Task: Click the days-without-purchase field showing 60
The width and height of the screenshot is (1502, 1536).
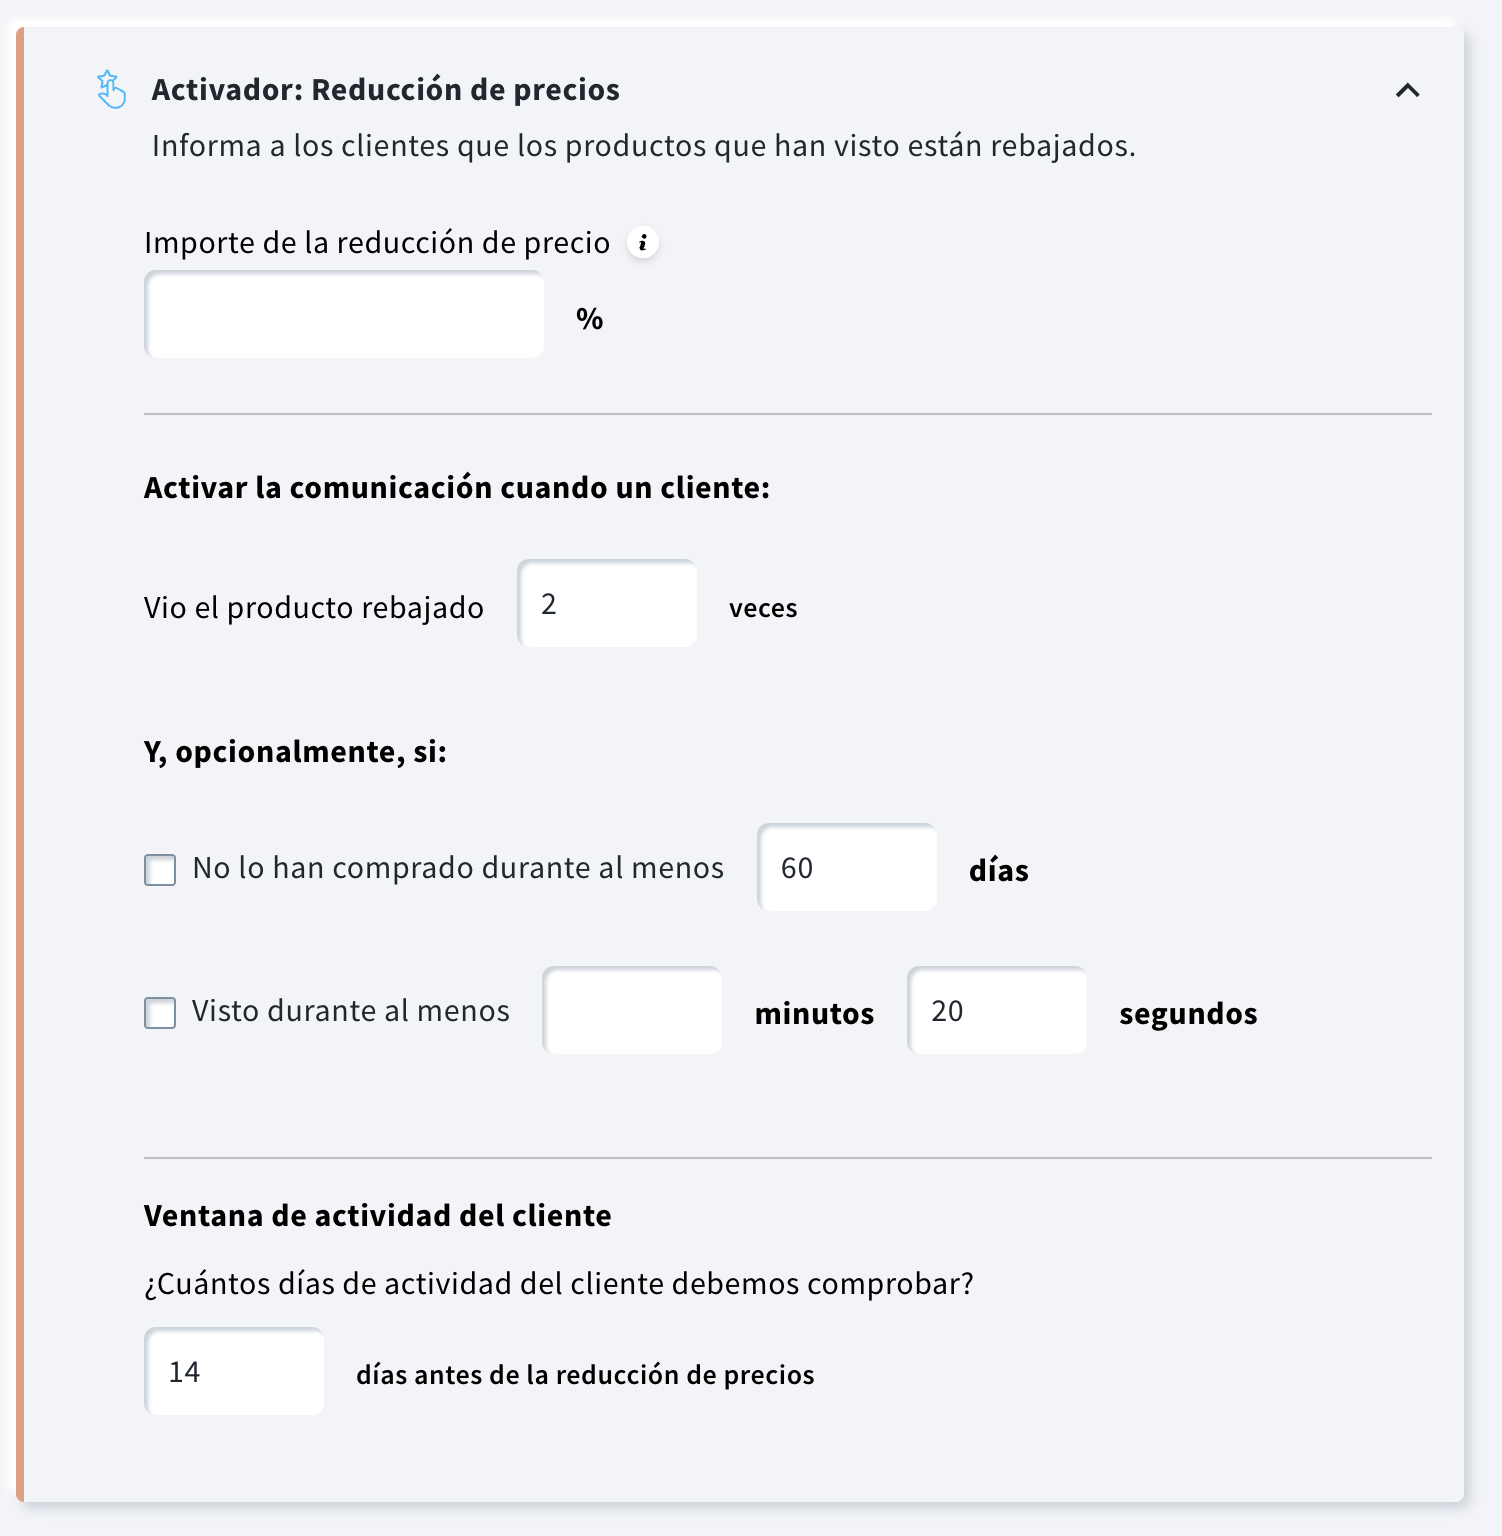Action: 847,868
